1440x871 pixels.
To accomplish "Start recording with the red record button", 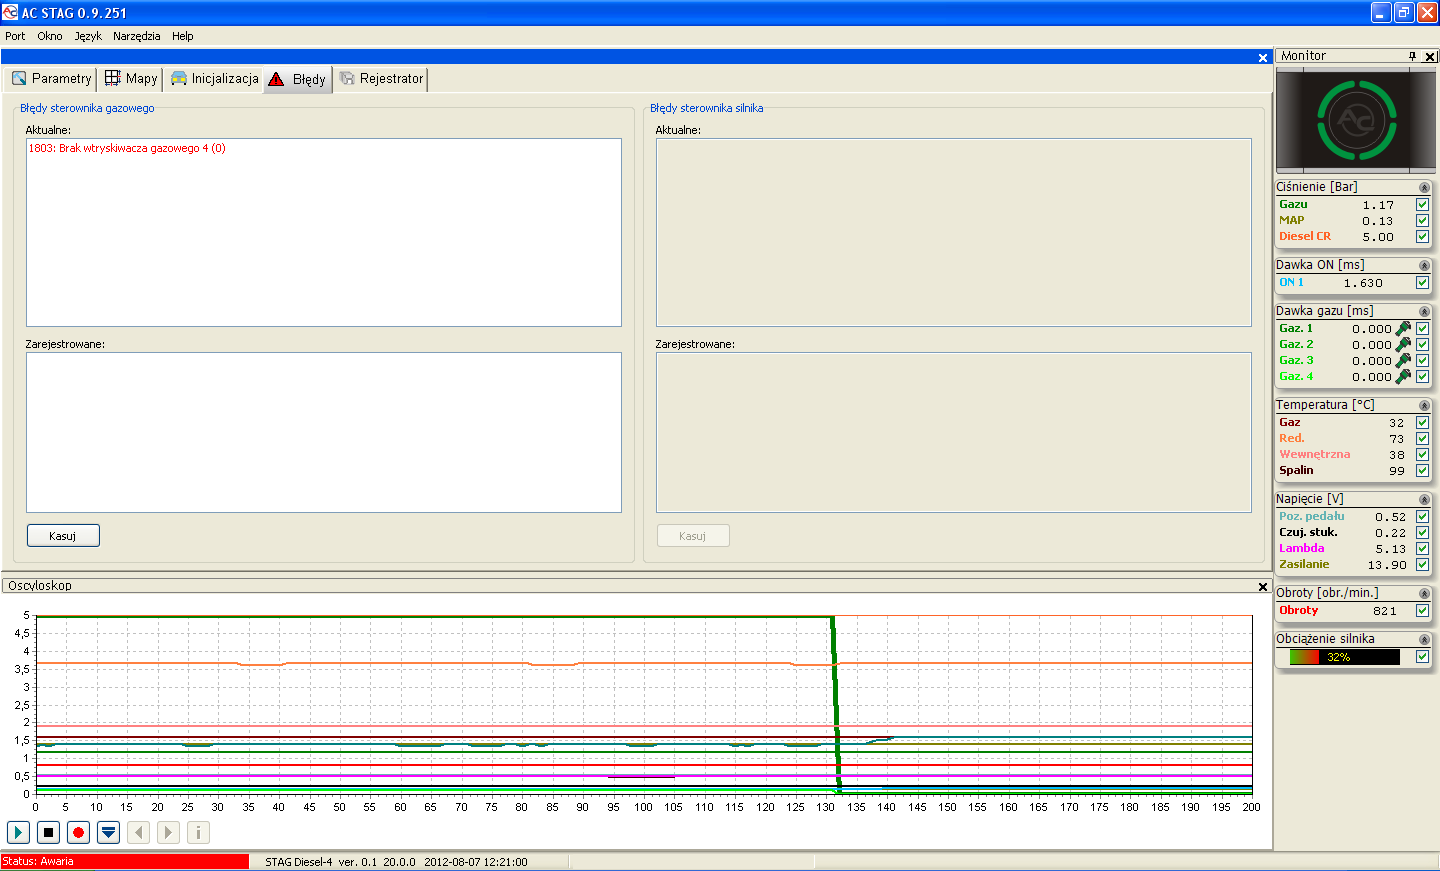I will coord(78,832).
